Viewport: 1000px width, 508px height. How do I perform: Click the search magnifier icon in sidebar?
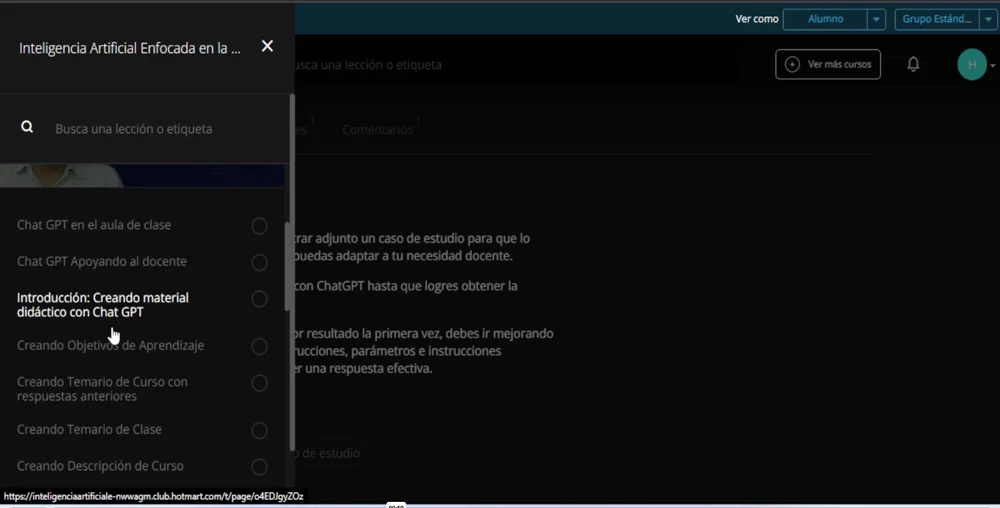click(27, 128)
